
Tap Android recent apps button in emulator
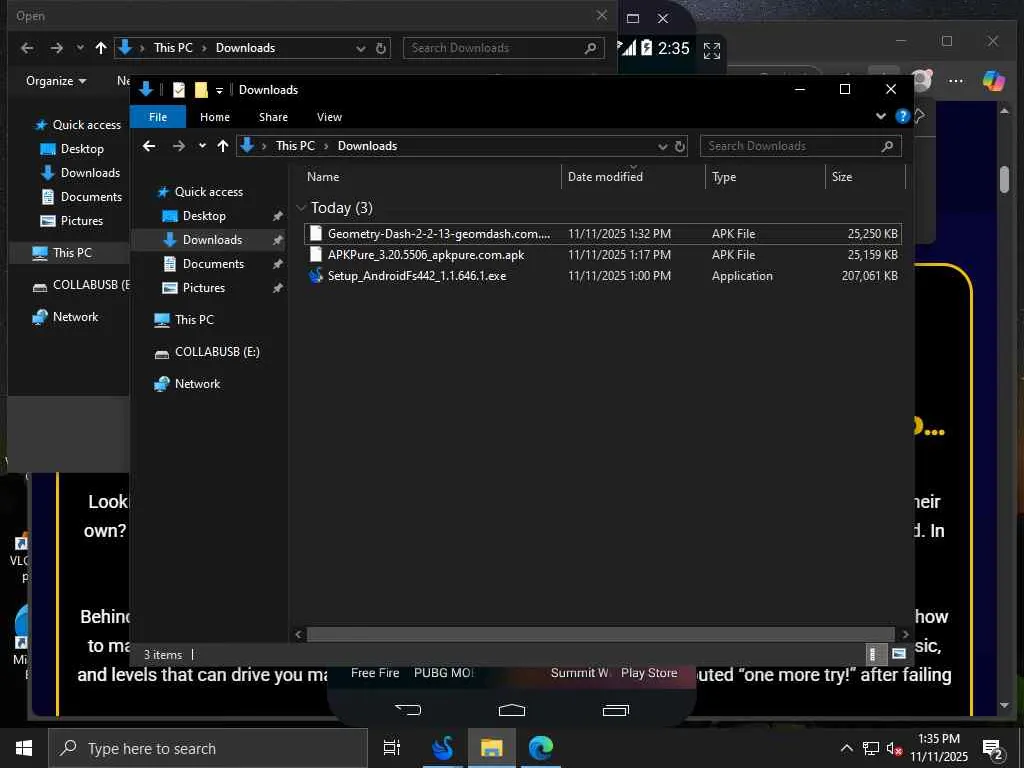click(x=615, y=709)
